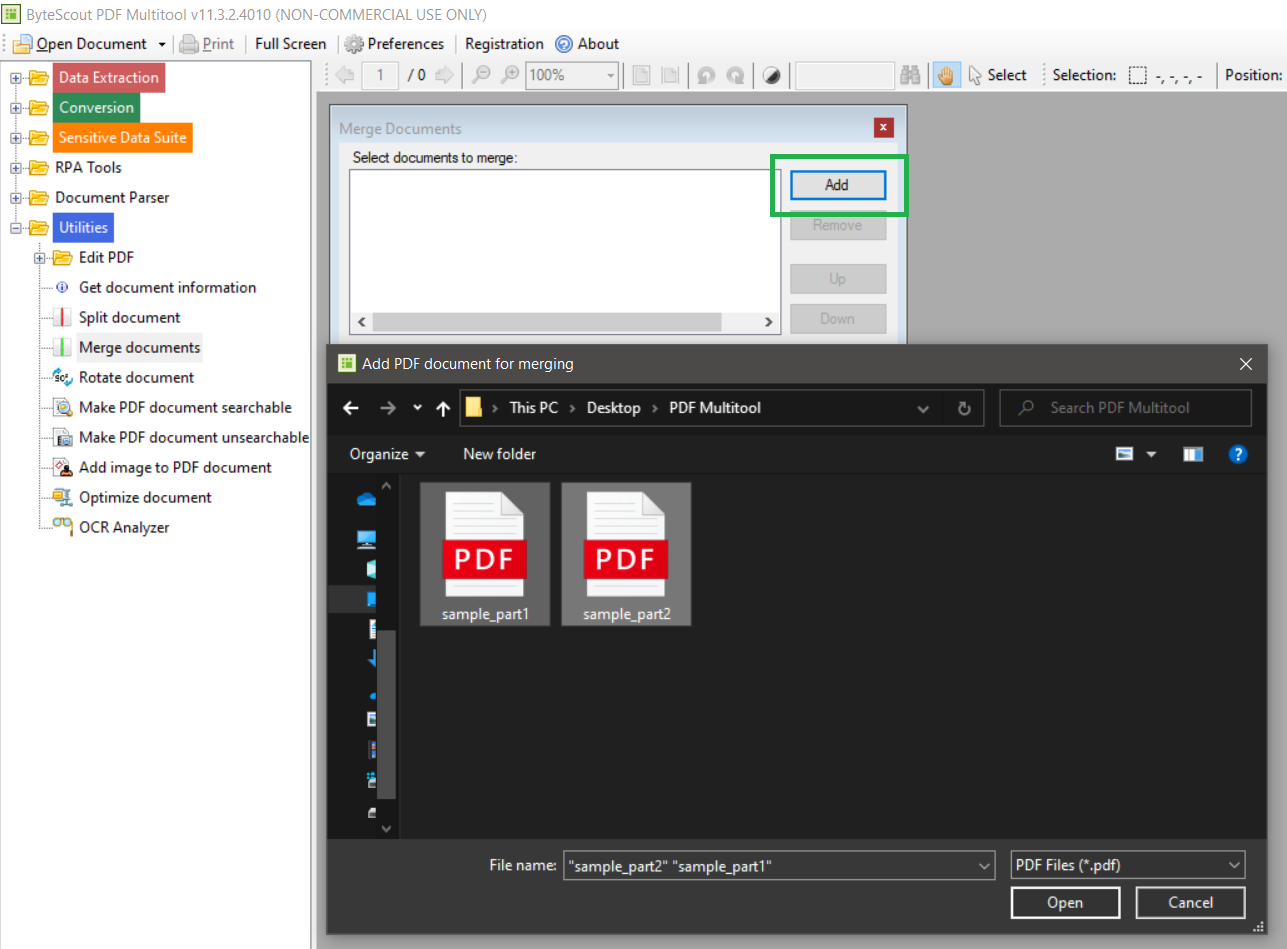Expand the Sensitive Data Suite node

point(16,138)
